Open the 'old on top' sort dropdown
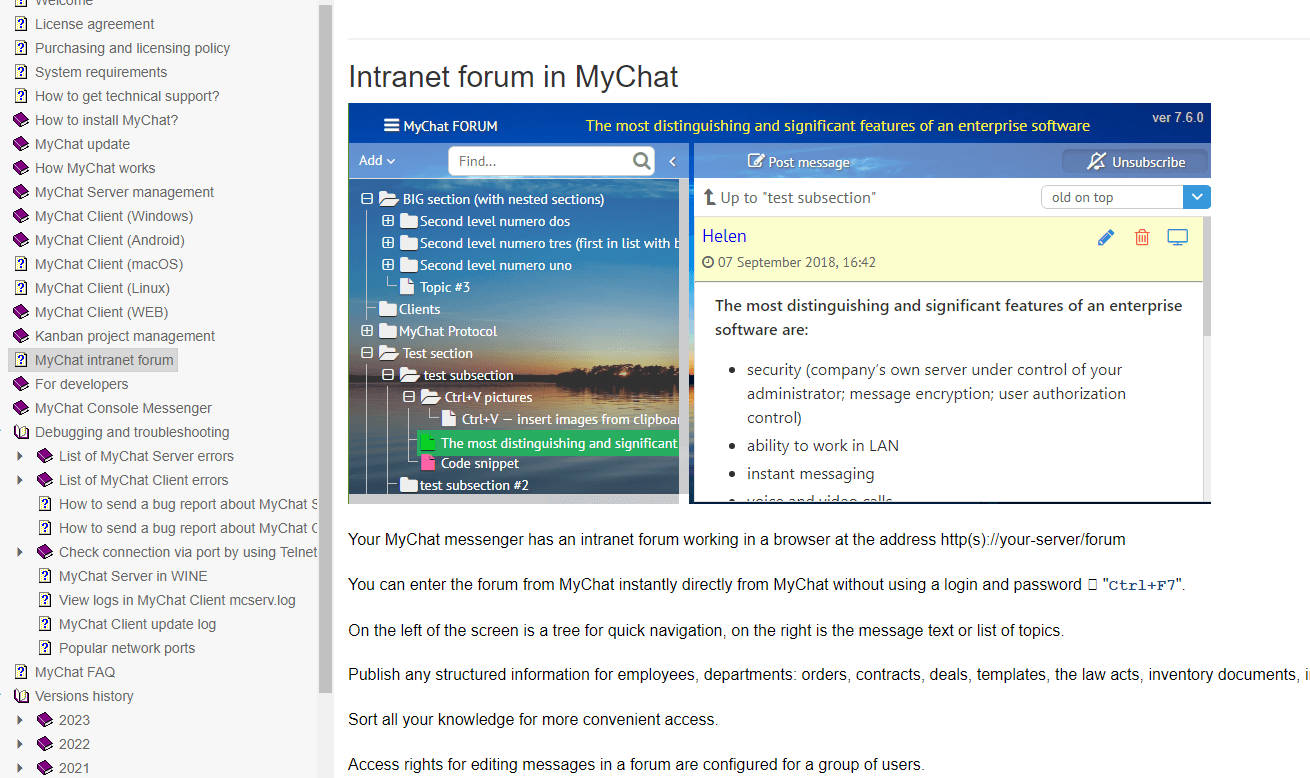The height and width of the screenshot is (778, 1310). [1126, 197]
